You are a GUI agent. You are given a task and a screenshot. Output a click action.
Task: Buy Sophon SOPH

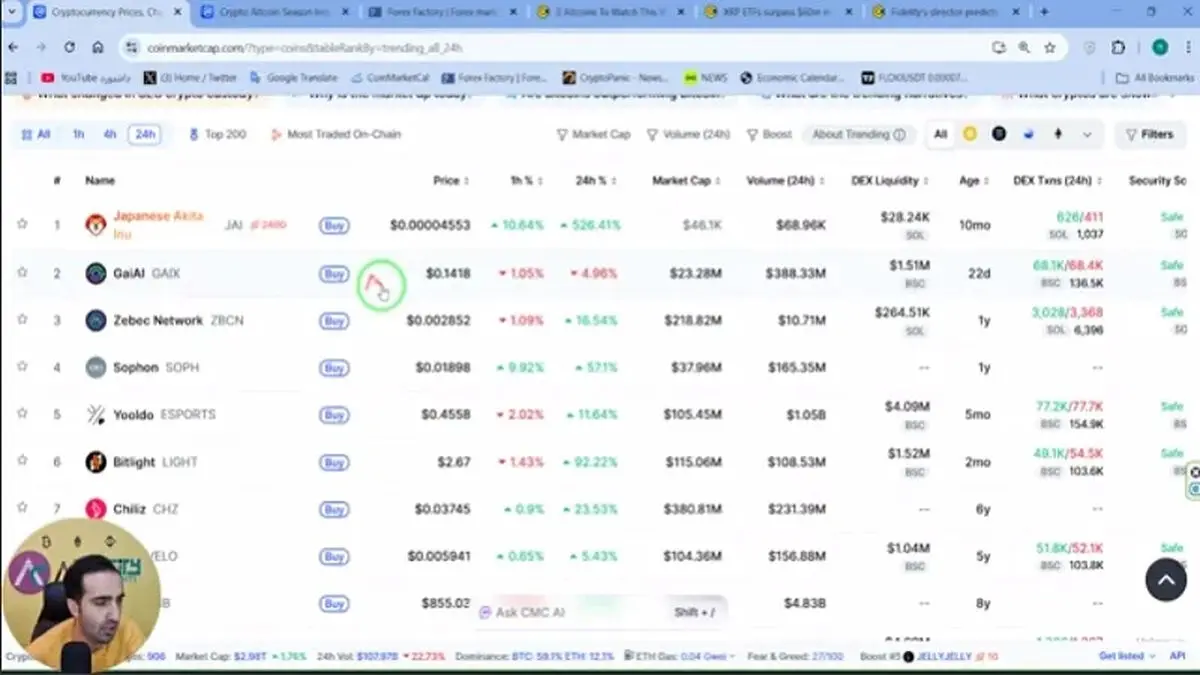334,367
